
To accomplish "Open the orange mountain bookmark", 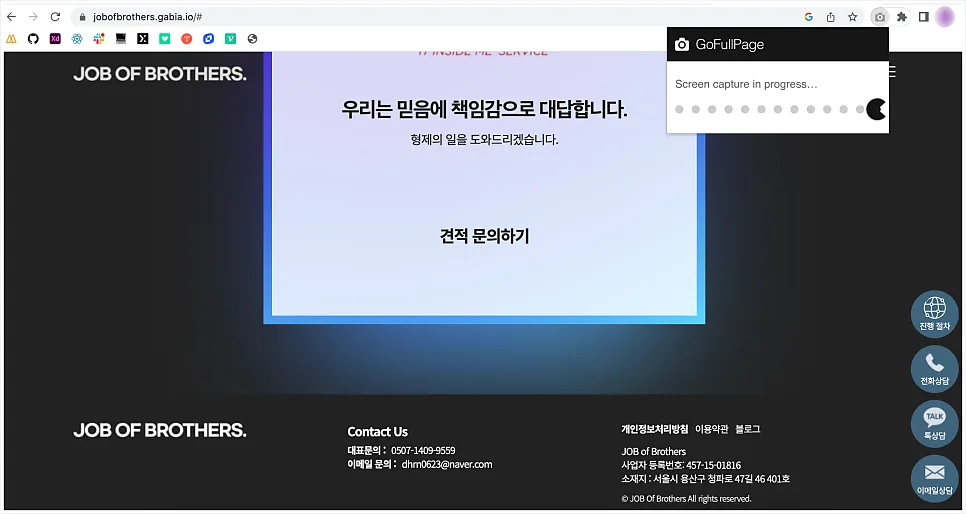I will tap(11, 39).
